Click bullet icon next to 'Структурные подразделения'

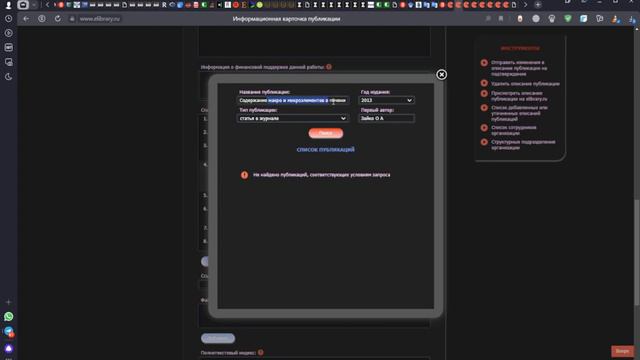point(484,142)
